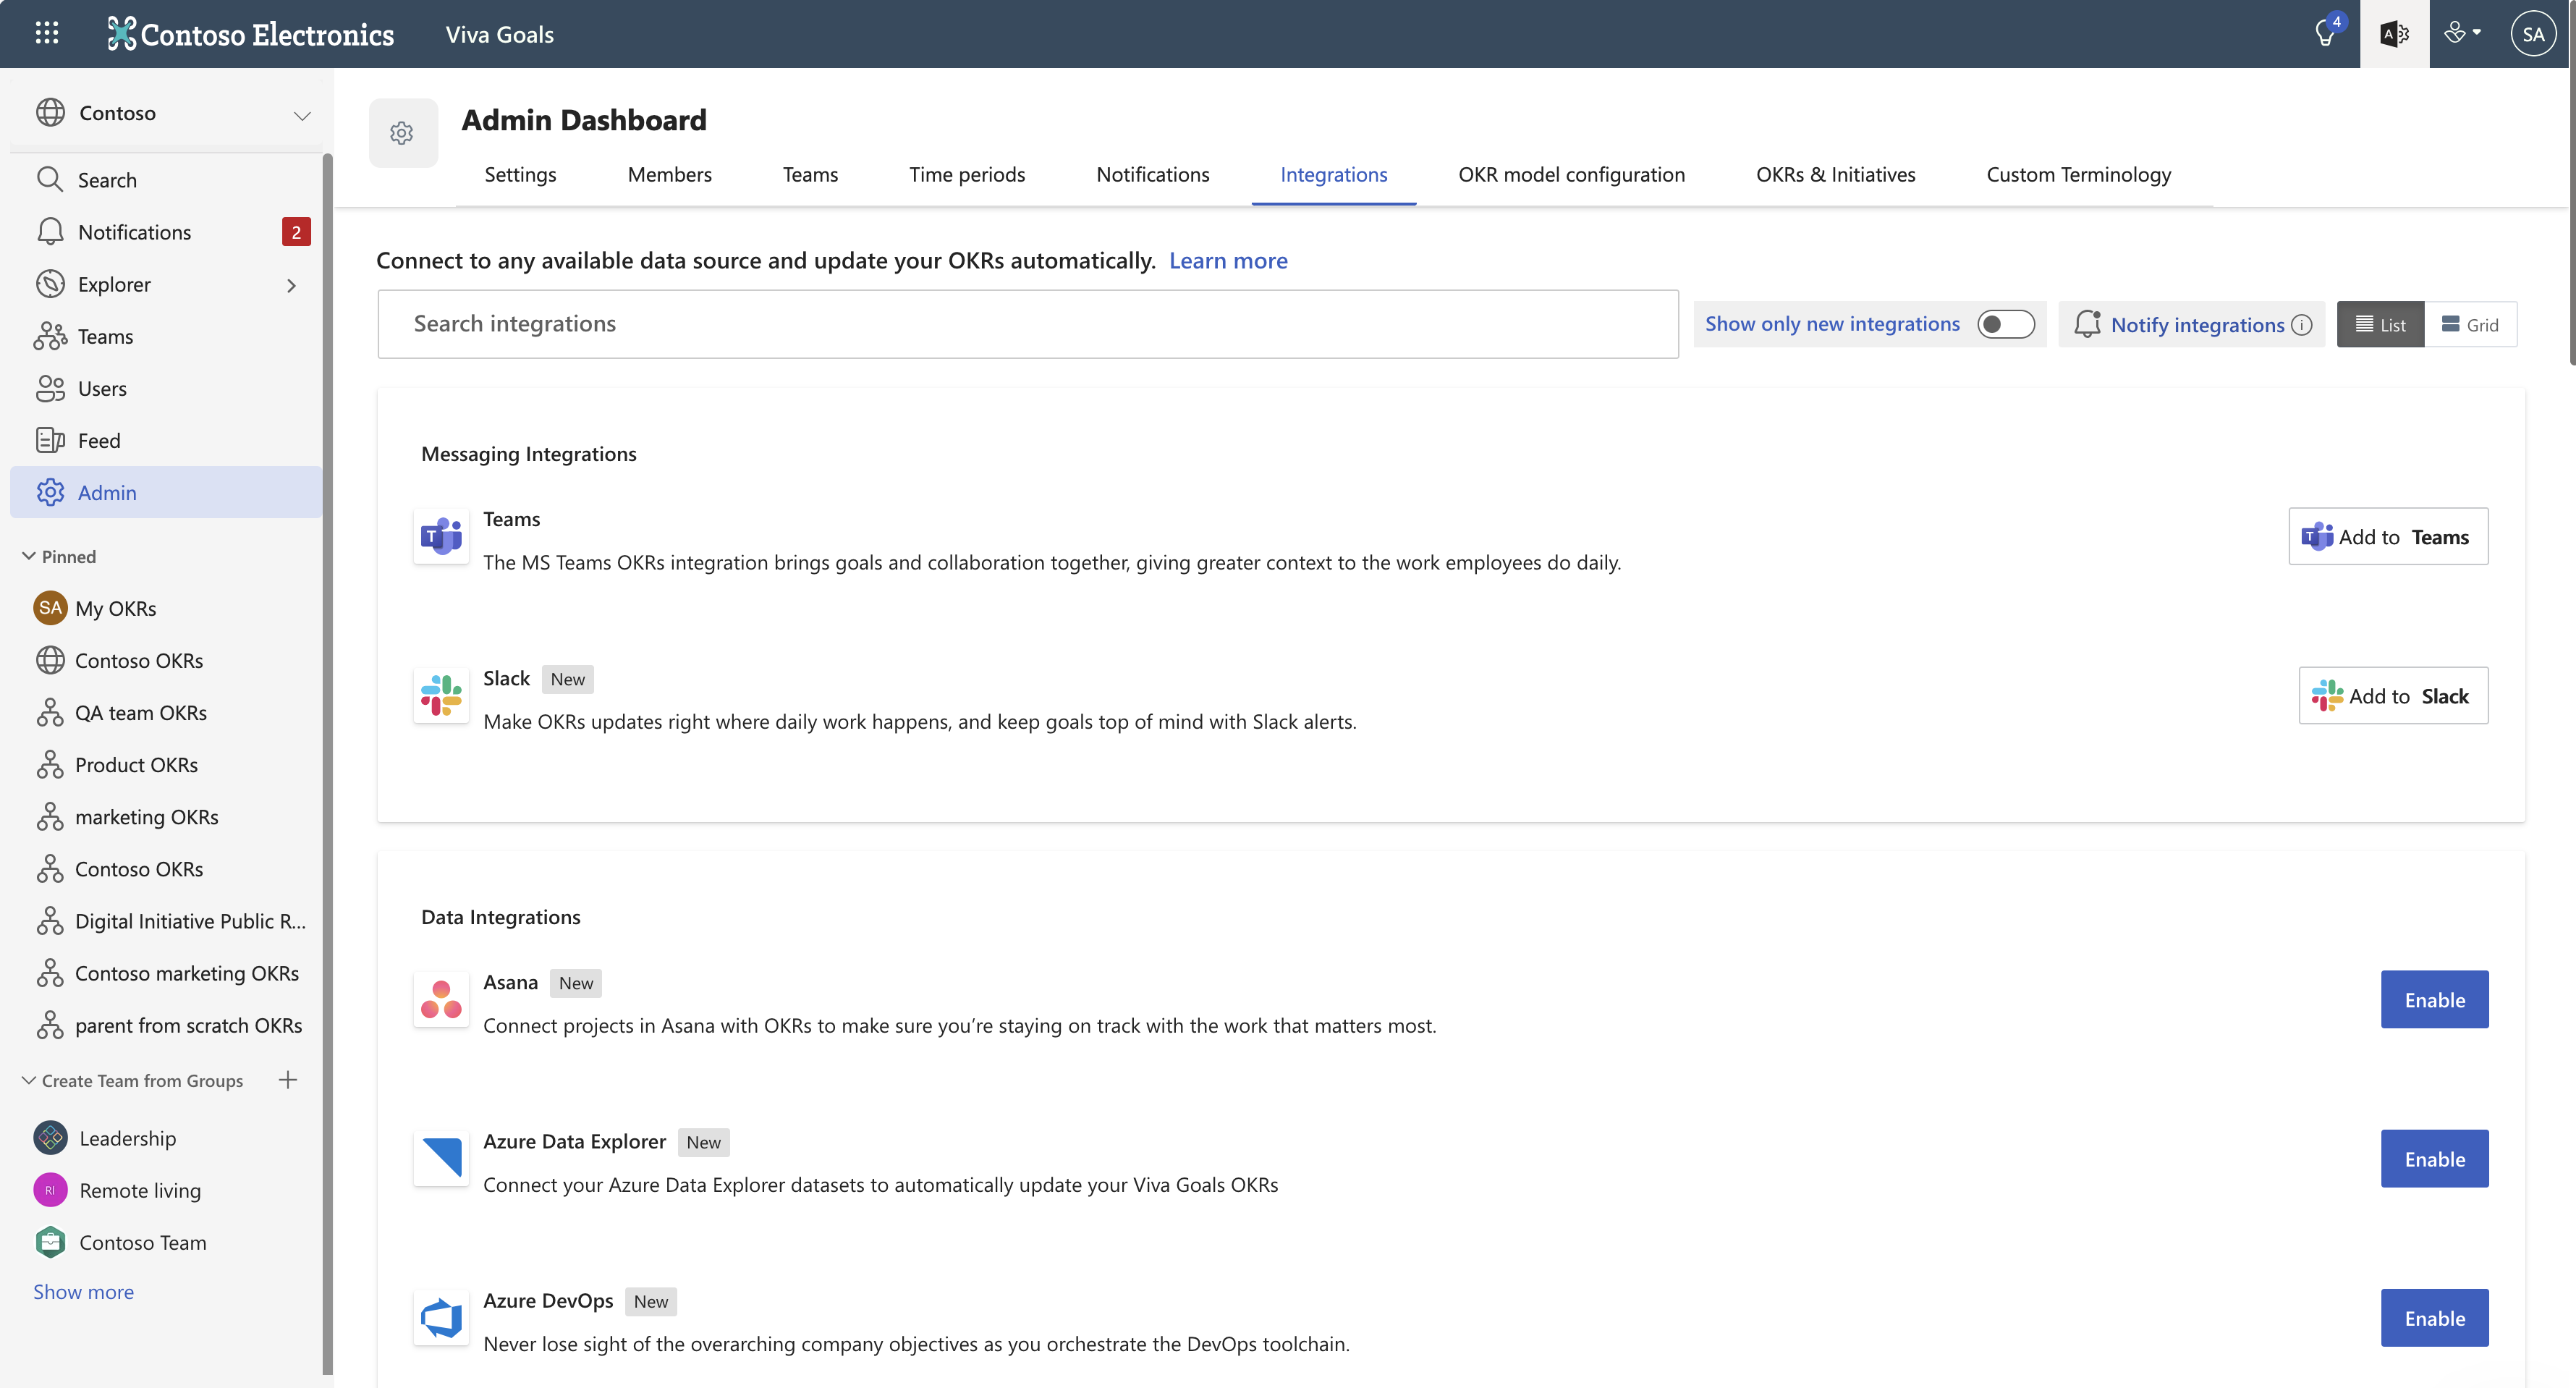
Task: Click the Azure Data Explorer logo
Action: [441, 1159]
